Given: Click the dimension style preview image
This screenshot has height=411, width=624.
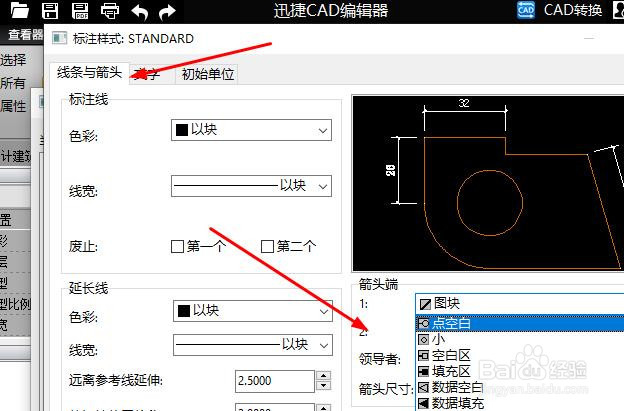Looking at the screenshot, I should [488, 183].
